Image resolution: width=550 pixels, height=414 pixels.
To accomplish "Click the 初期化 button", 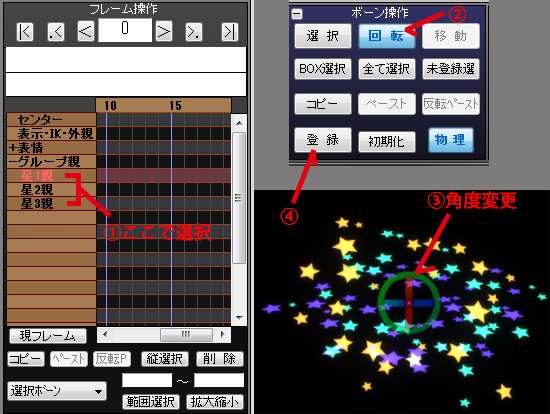I will point(387,142).
